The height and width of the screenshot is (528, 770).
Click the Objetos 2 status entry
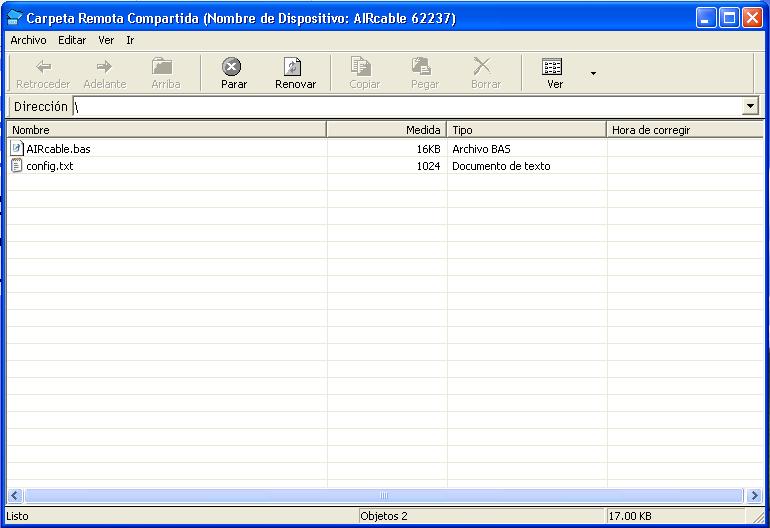[x=384, y=516]
